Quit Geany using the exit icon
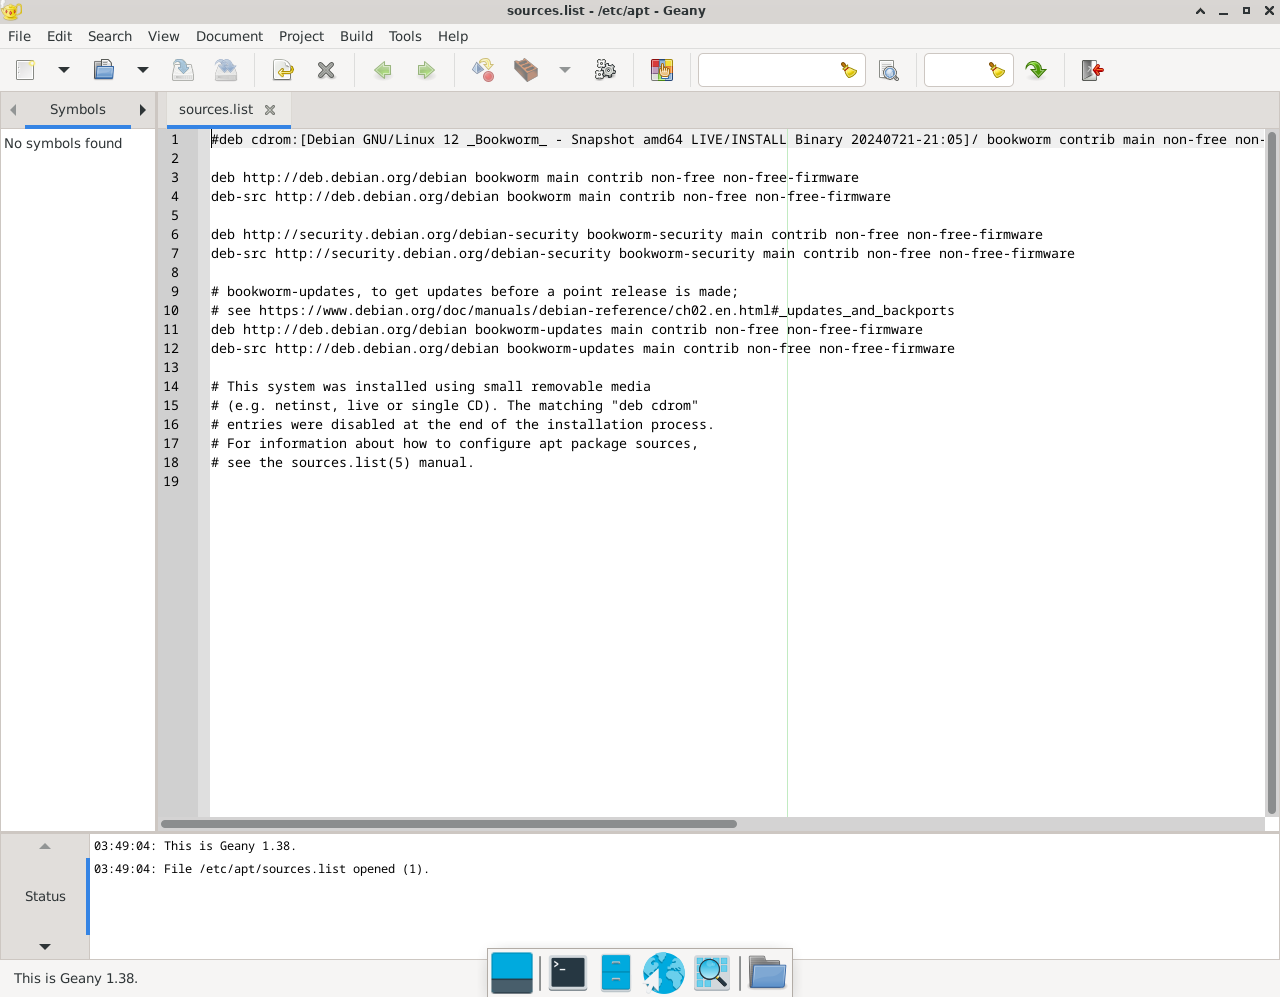The height and width of the screenshot is (997, 1280). click(1093, 70)
